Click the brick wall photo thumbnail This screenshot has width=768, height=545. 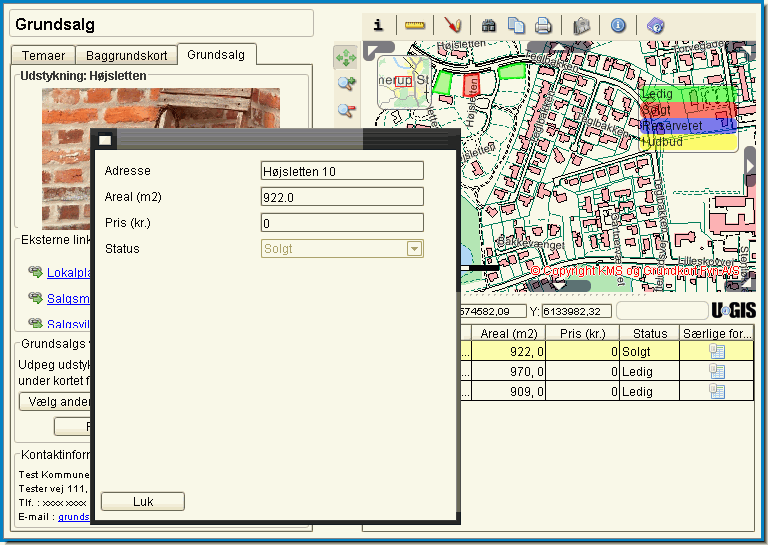click(161, 109)
